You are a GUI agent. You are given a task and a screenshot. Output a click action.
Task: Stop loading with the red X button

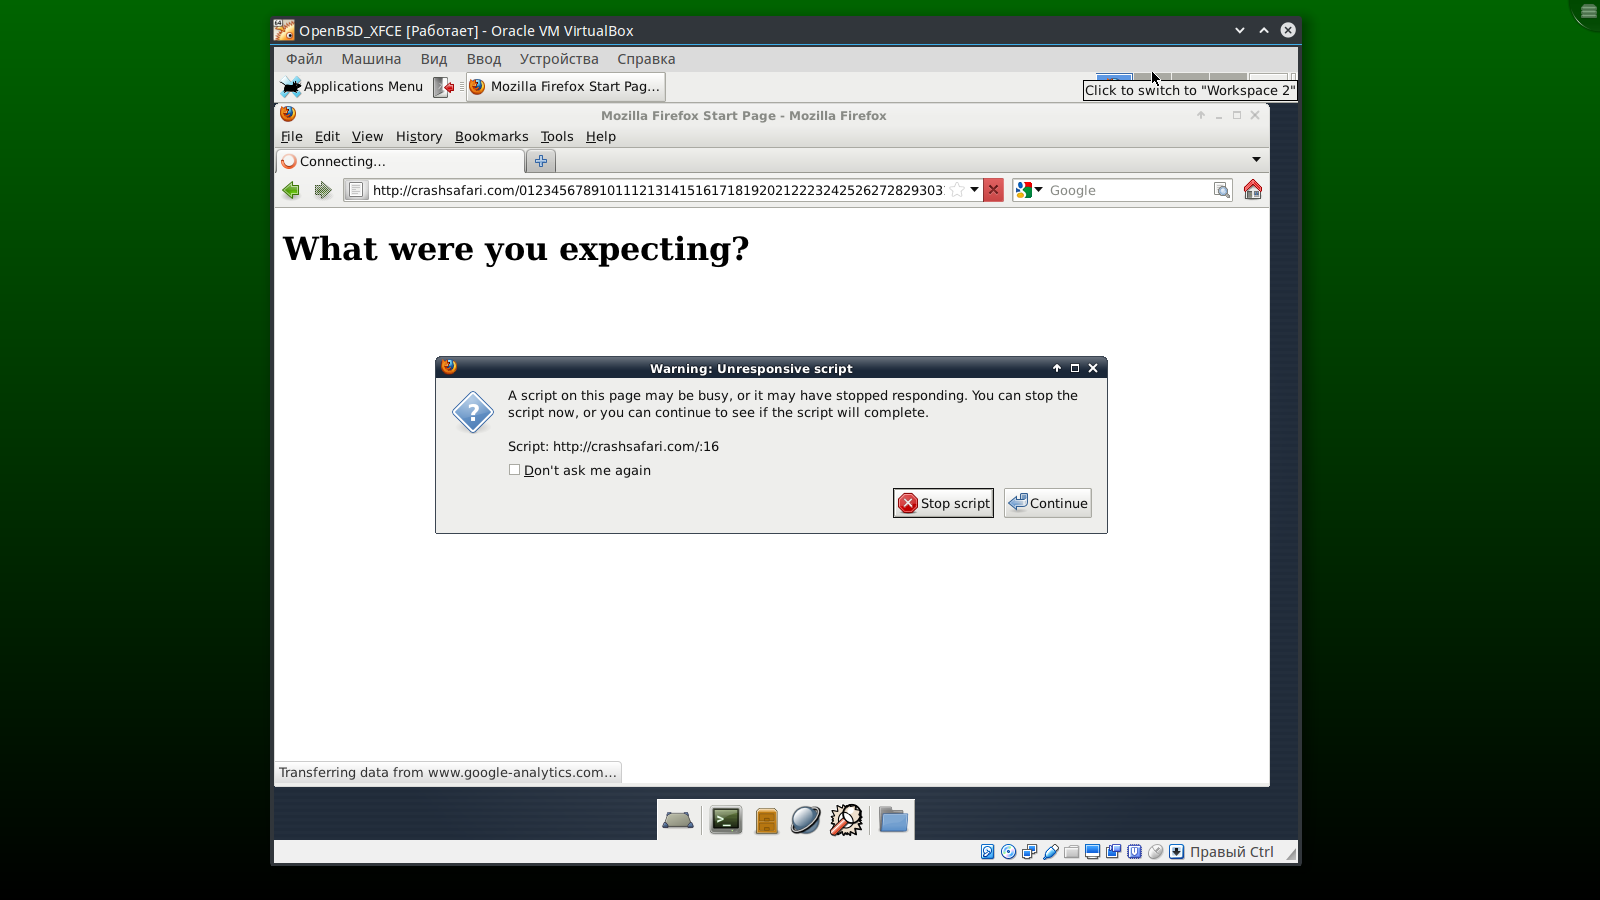(993, 190)
